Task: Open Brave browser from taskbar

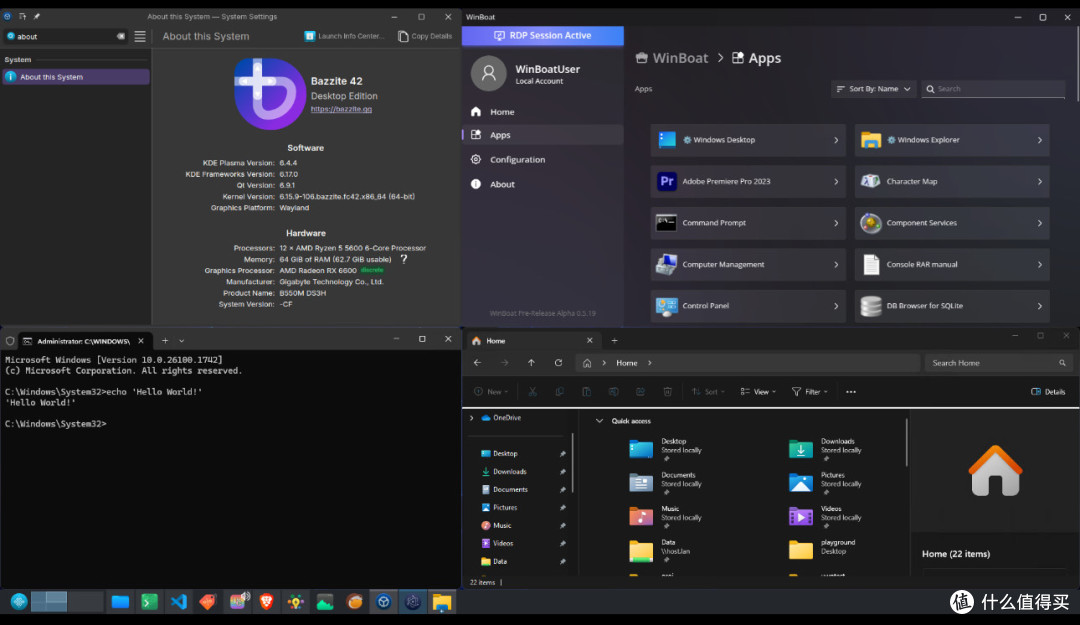Action: [267, 602]
